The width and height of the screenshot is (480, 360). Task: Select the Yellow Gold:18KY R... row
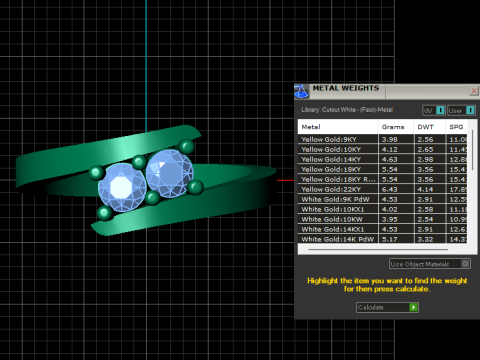pos(383,179)
